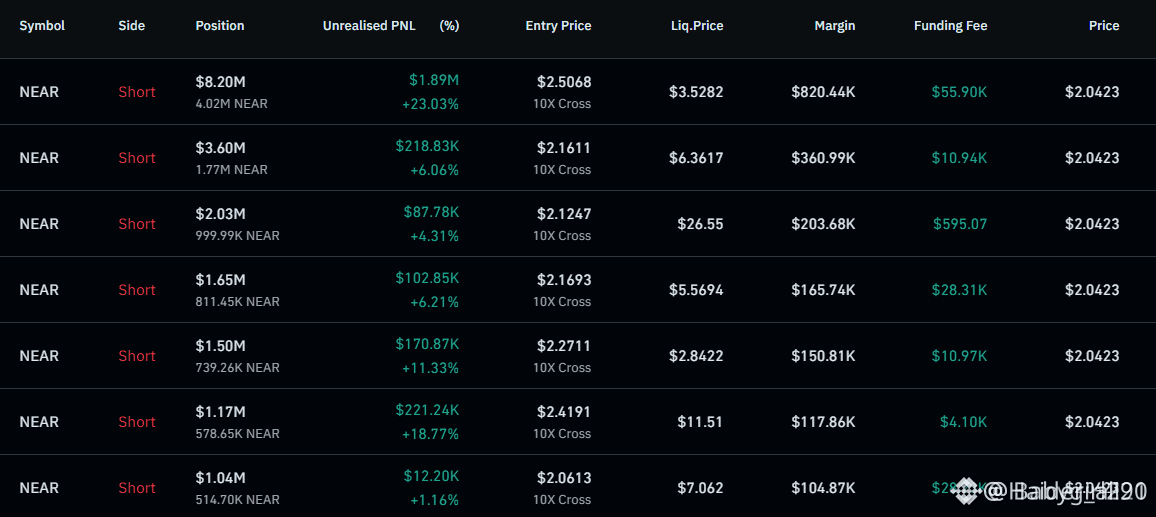The image size is (1156, 517).
Task: Click the $6.3617 liquidation price
Action: [x=696, y=158]
